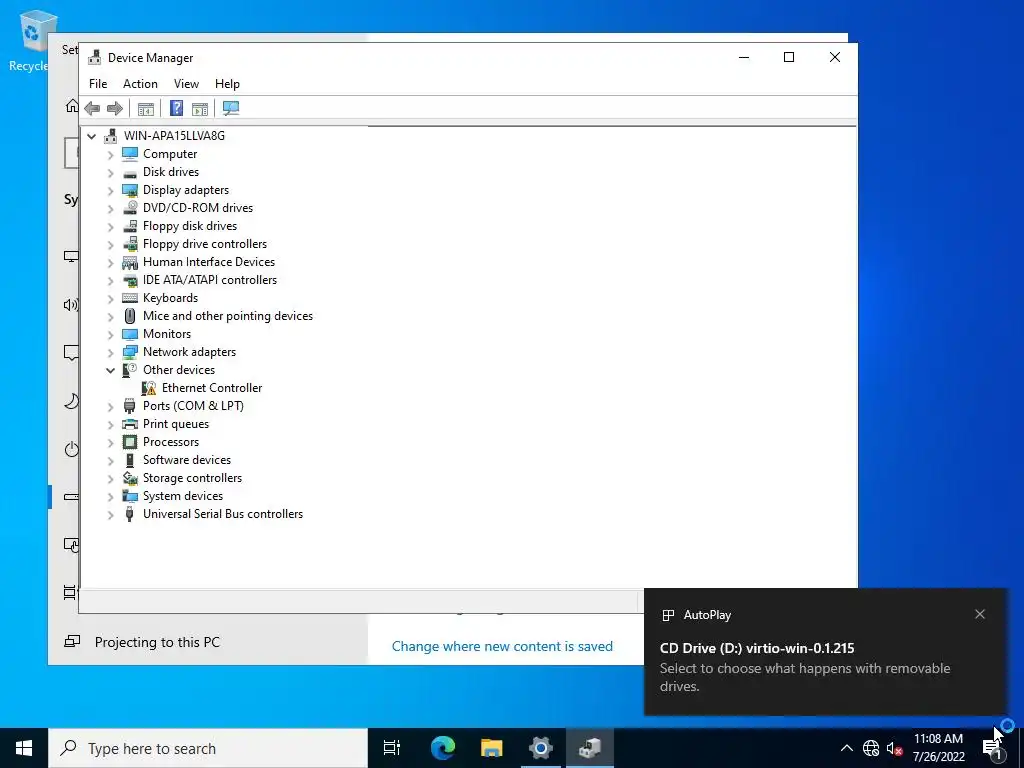Screen dimensions: 1024x768
Task: Click the network globe tray icon
Action: pos(871,748)
